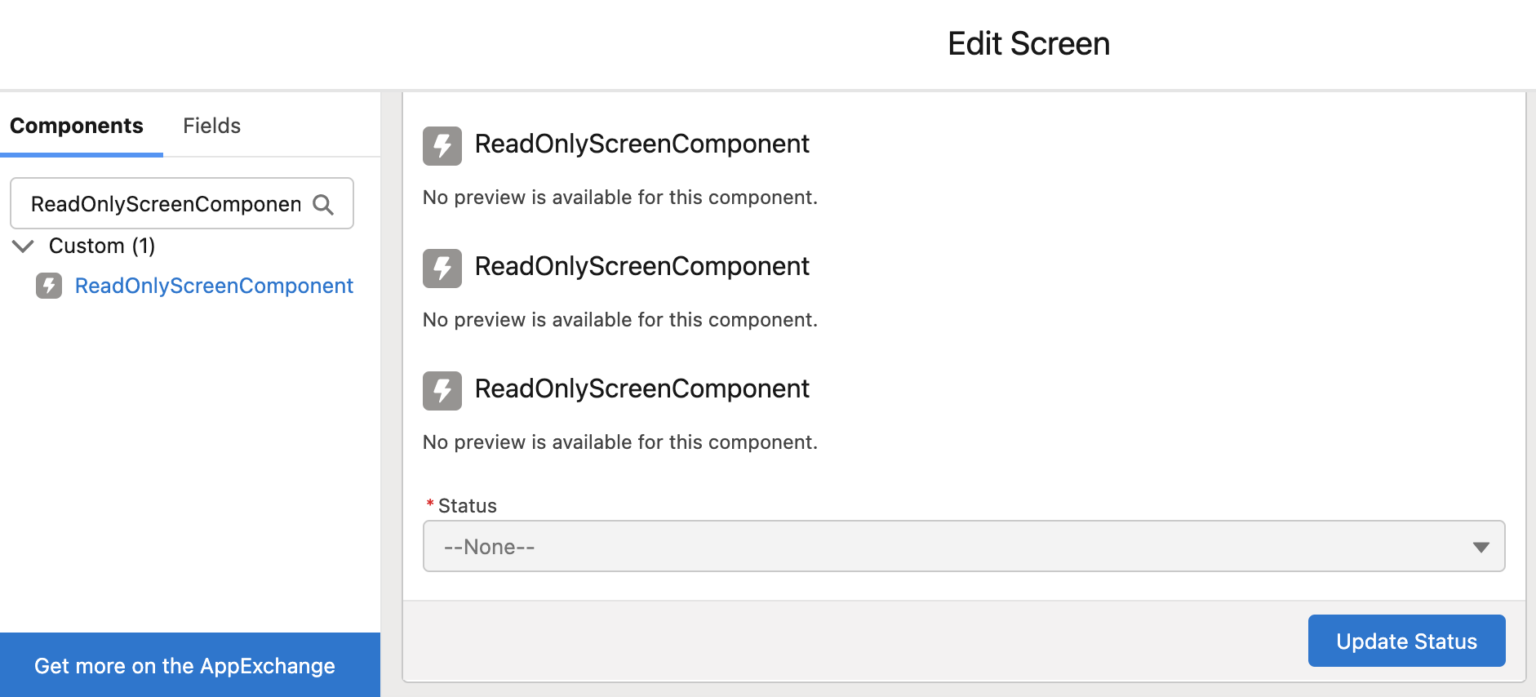Screen dimensions: 1536x697
Task: Select the first ReadOnlyScreenComponent heading on canvas
Action: point(642,143)
